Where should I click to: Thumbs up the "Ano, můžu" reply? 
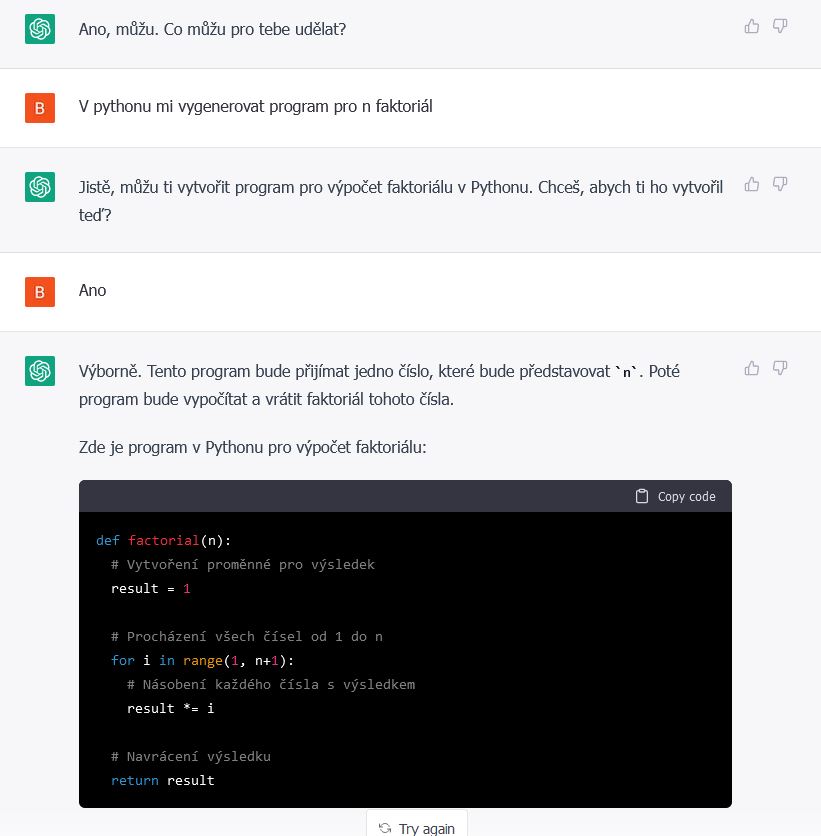[x=752, y=26]
